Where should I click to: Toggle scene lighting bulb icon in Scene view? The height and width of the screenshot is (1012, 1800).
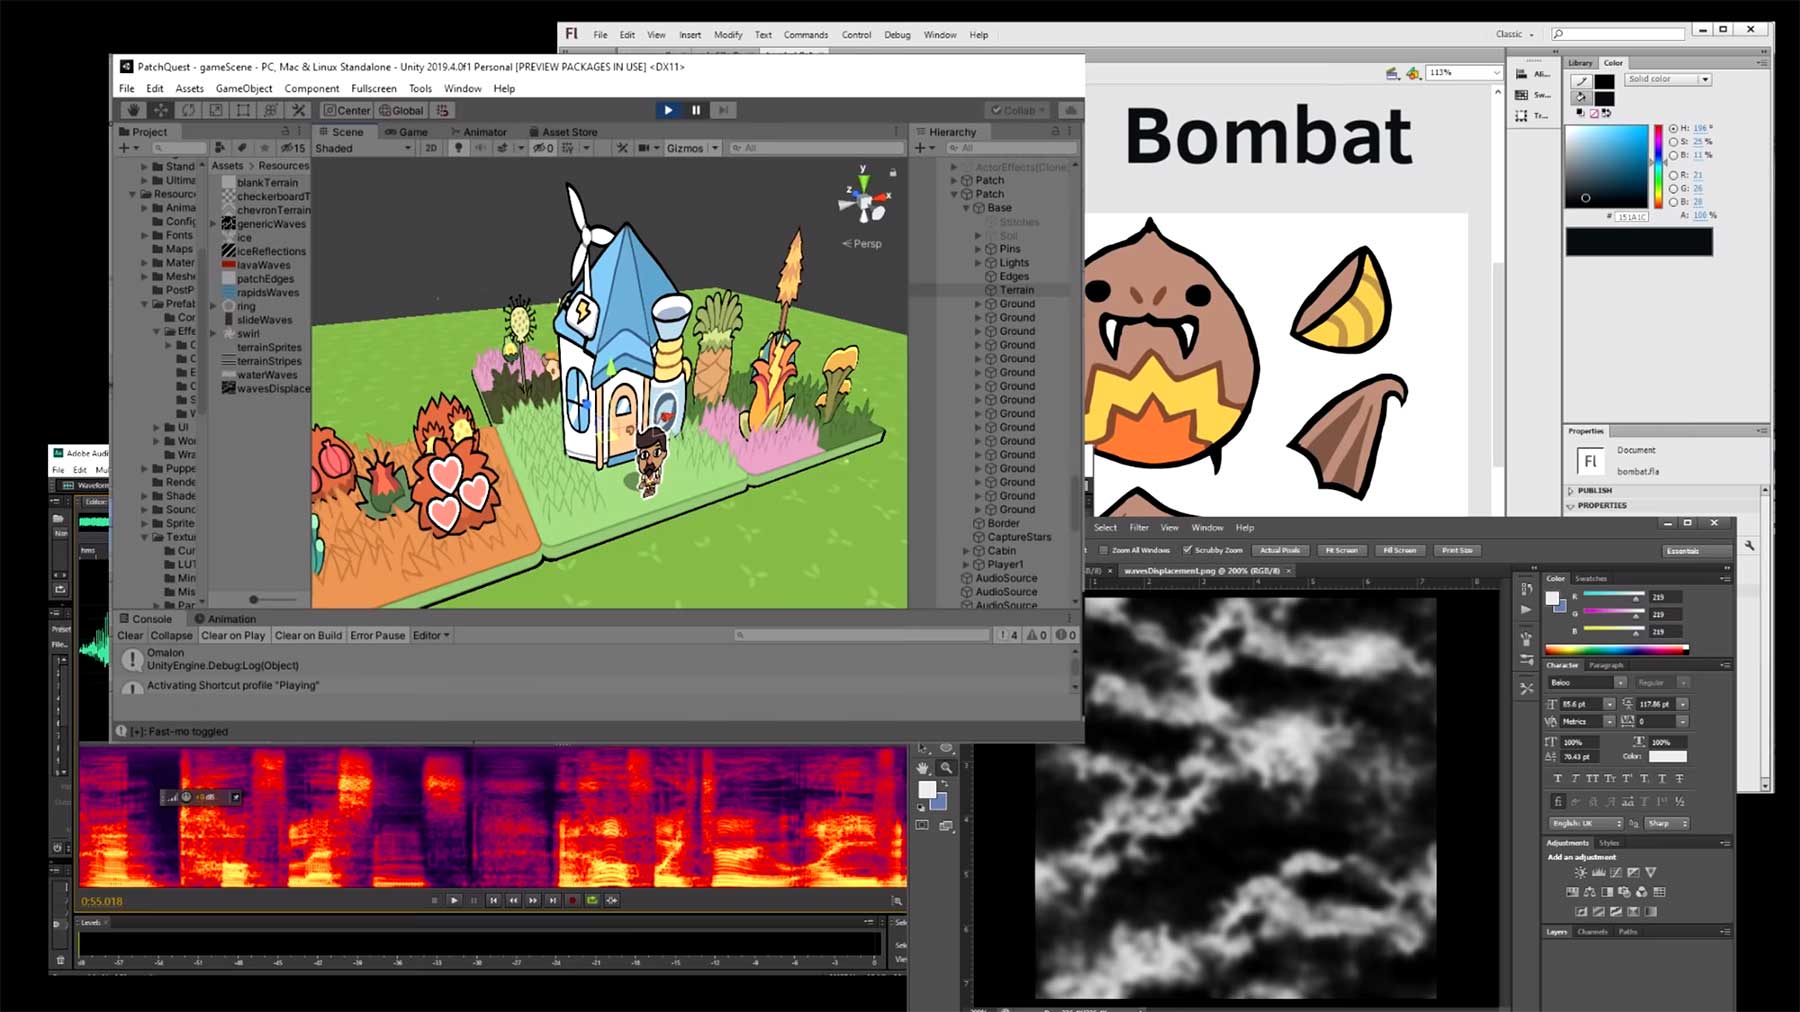pyautogui.click(x=458, y=148)
